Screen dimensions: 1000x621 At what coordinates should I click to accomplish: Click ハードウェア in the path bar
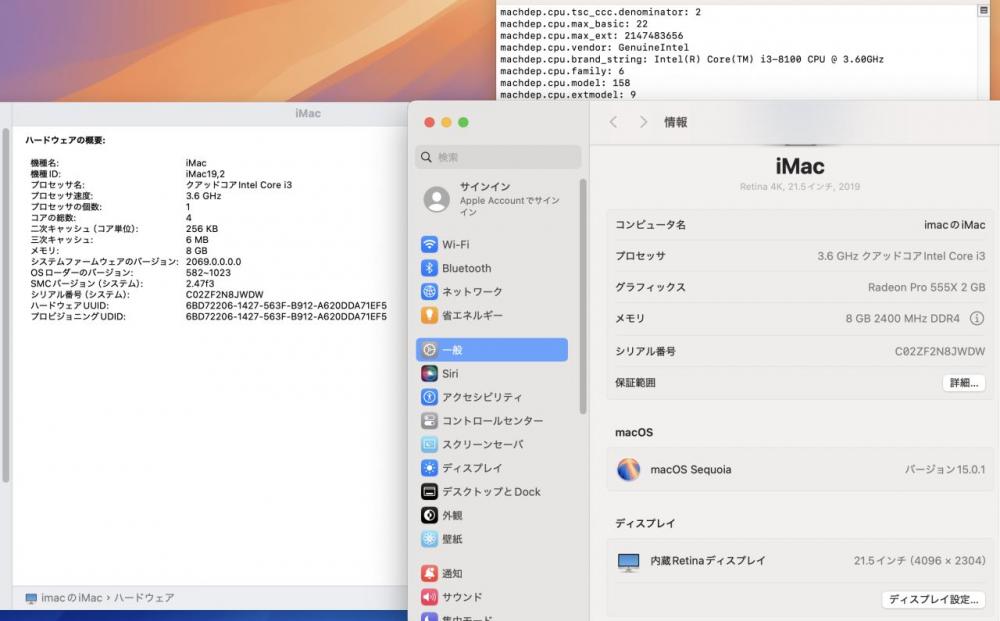(x=144, y=598)
